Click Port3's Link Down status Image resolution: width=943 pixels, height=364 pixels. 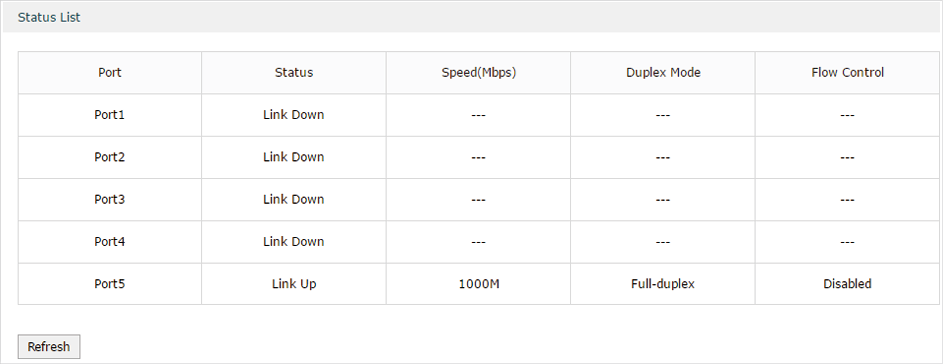point(293,199)
